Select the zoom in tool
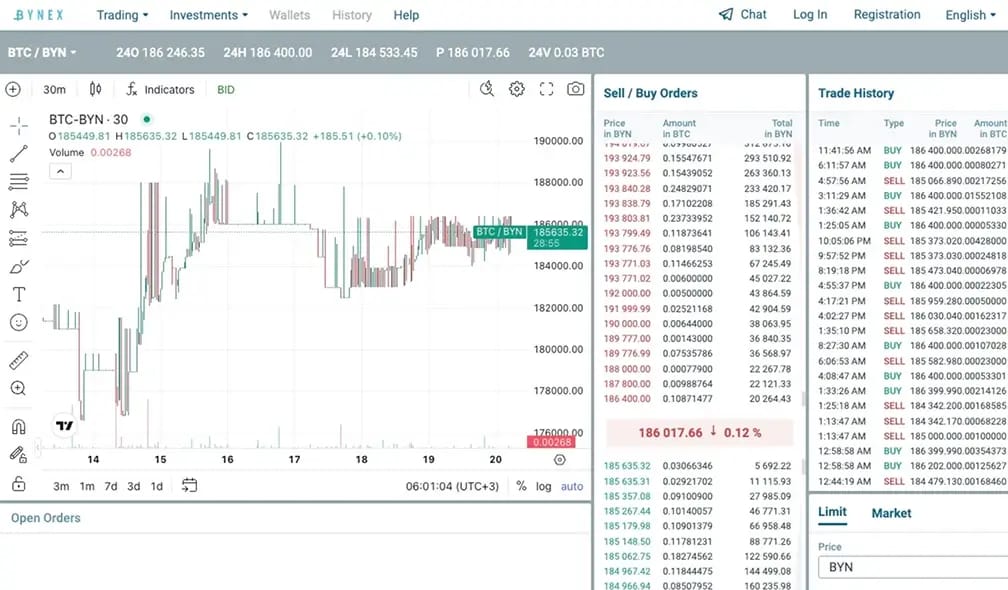The image size is (1008, 590). [x=19, y=388]
